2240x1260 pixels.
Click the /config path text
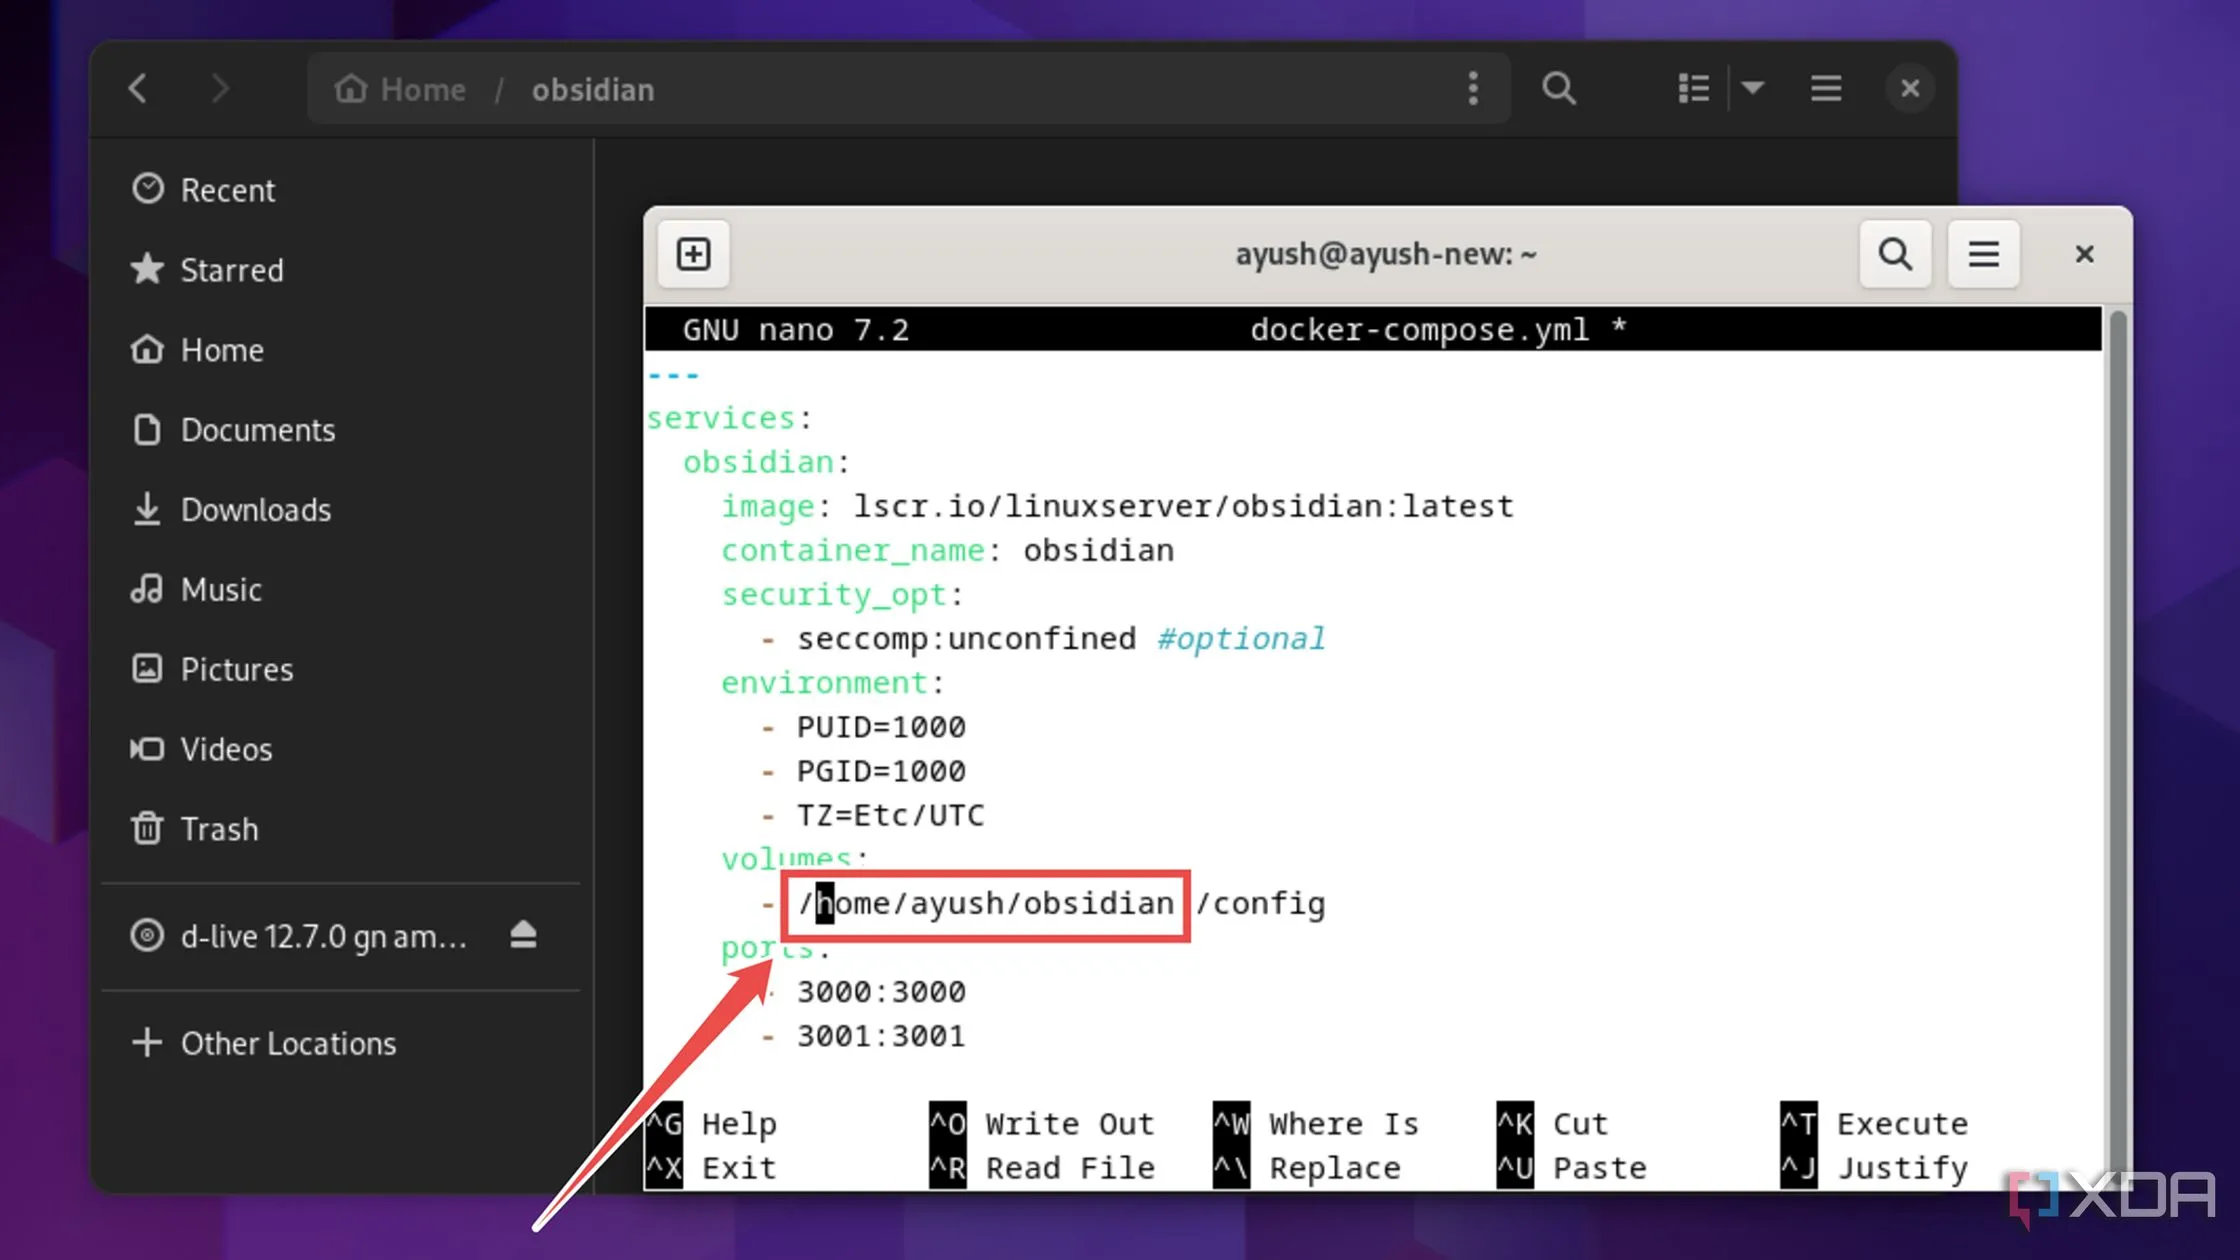1260,903
